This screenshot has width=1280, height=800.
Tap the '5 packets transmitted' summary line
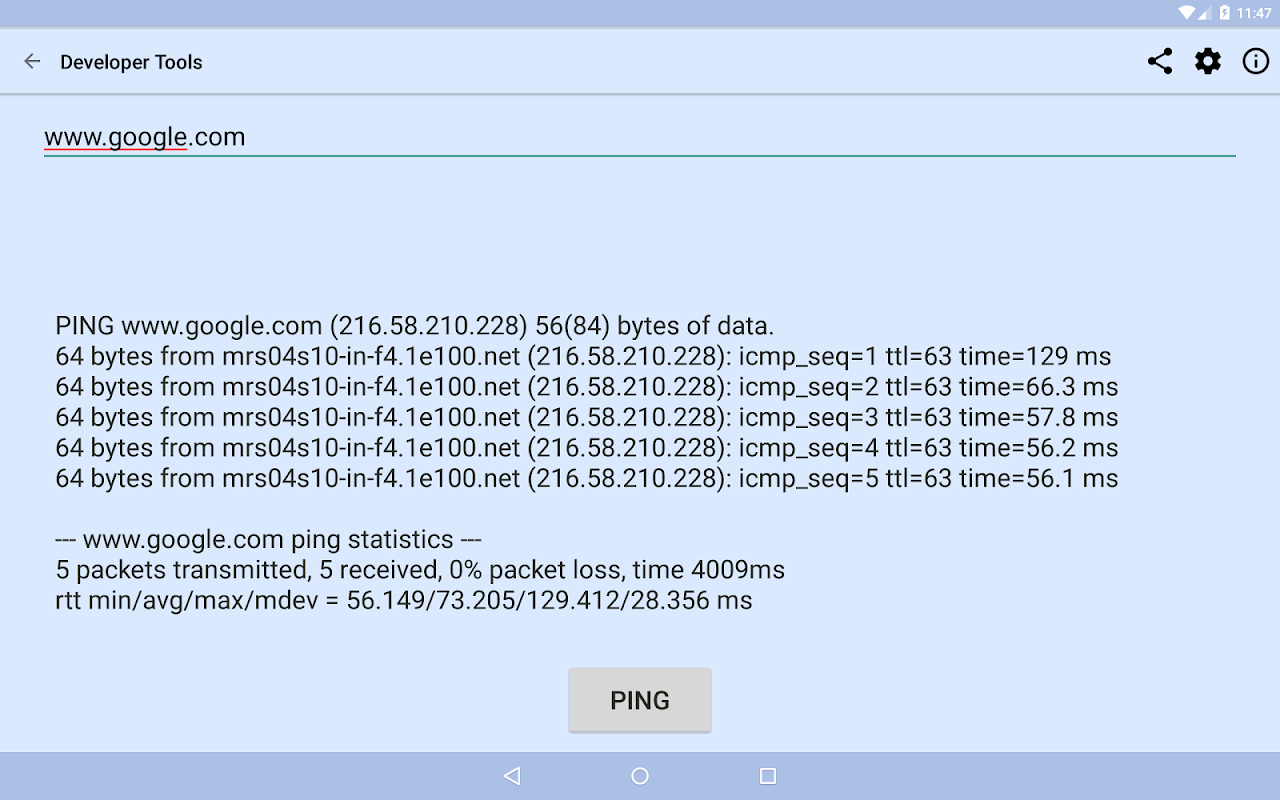[420, 570]
